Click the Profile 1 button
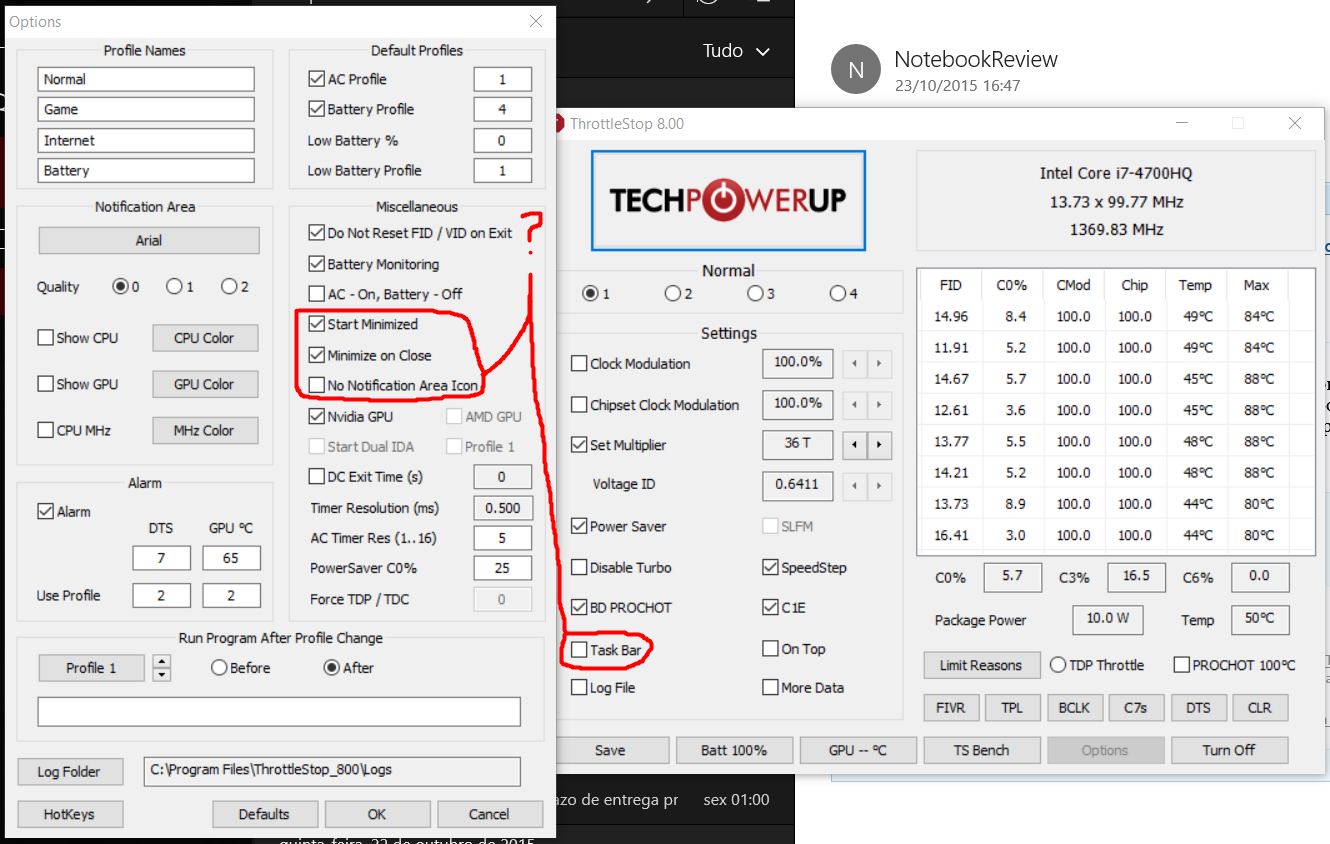 pos(91,668)
